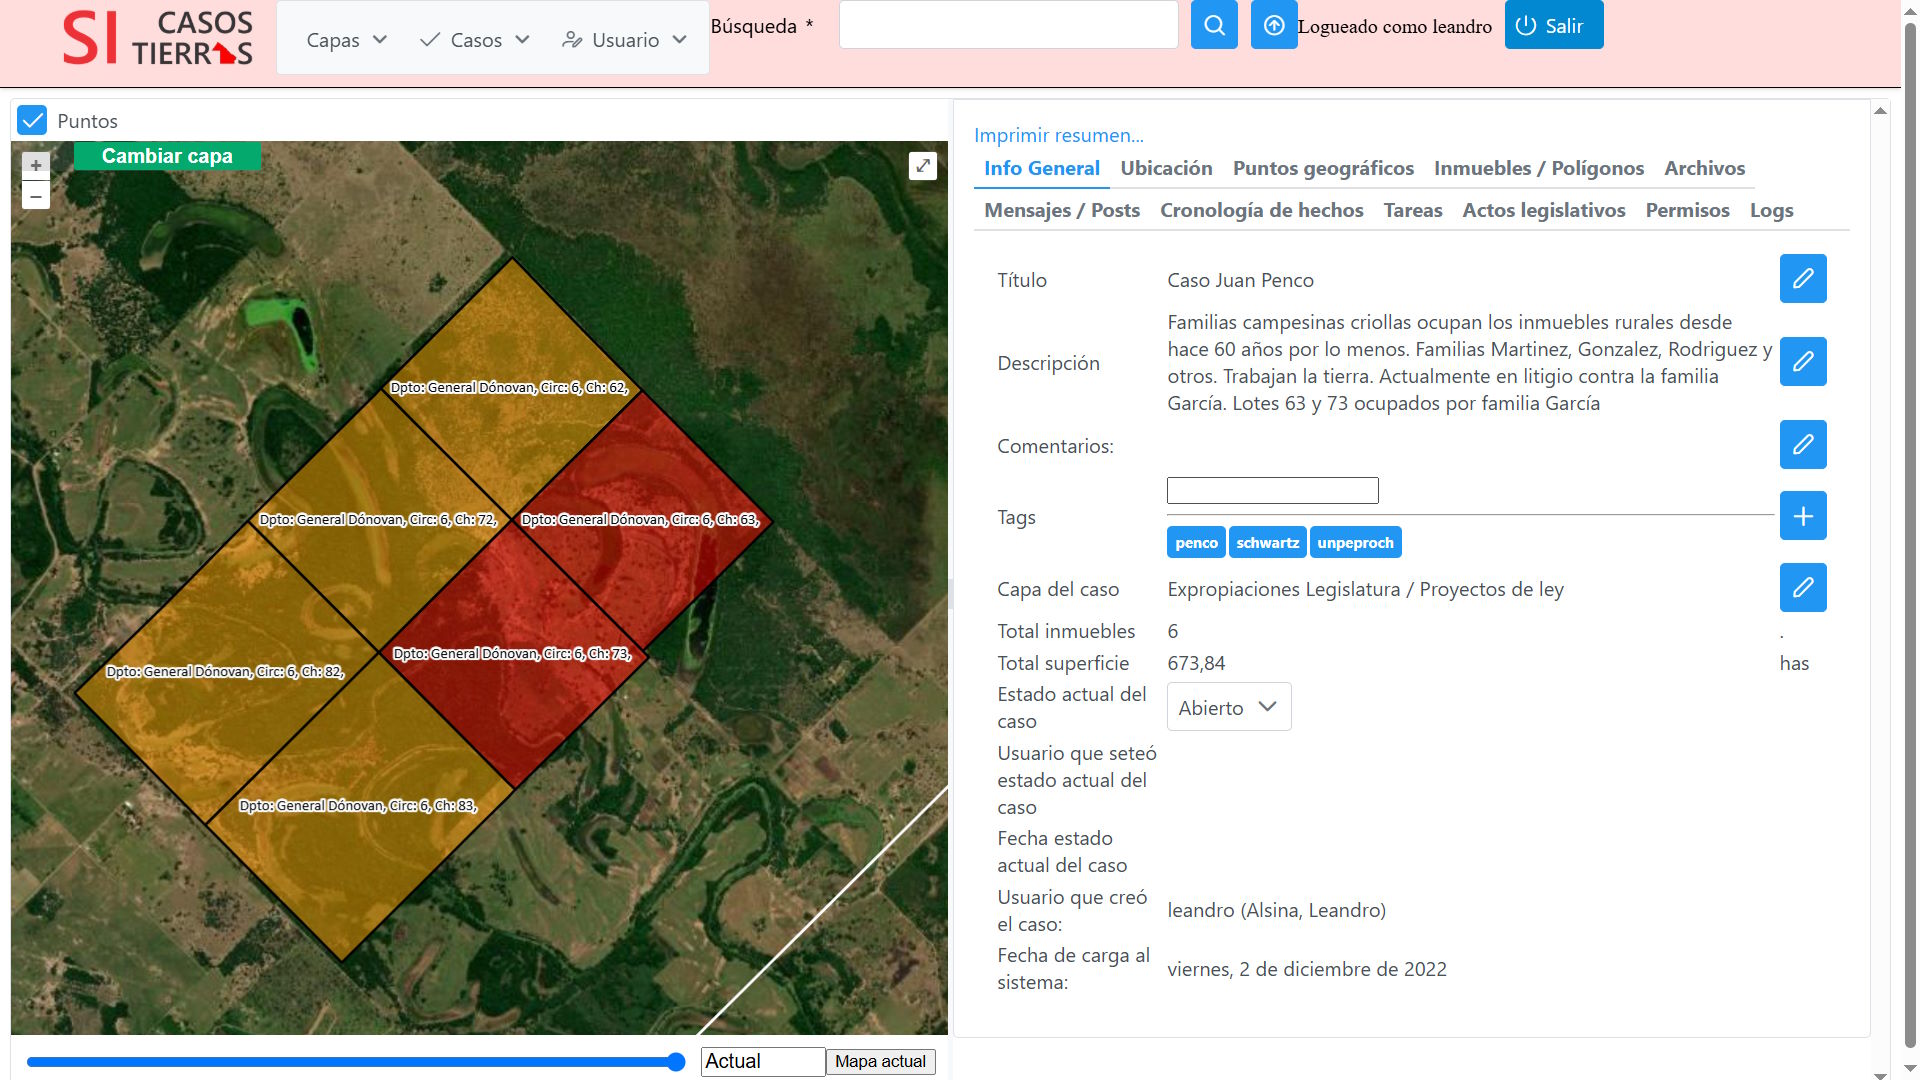Screen dimensions: 1920x1080
Task: Add a tag with the plus icon
Action: click(x=1802, y=516)
